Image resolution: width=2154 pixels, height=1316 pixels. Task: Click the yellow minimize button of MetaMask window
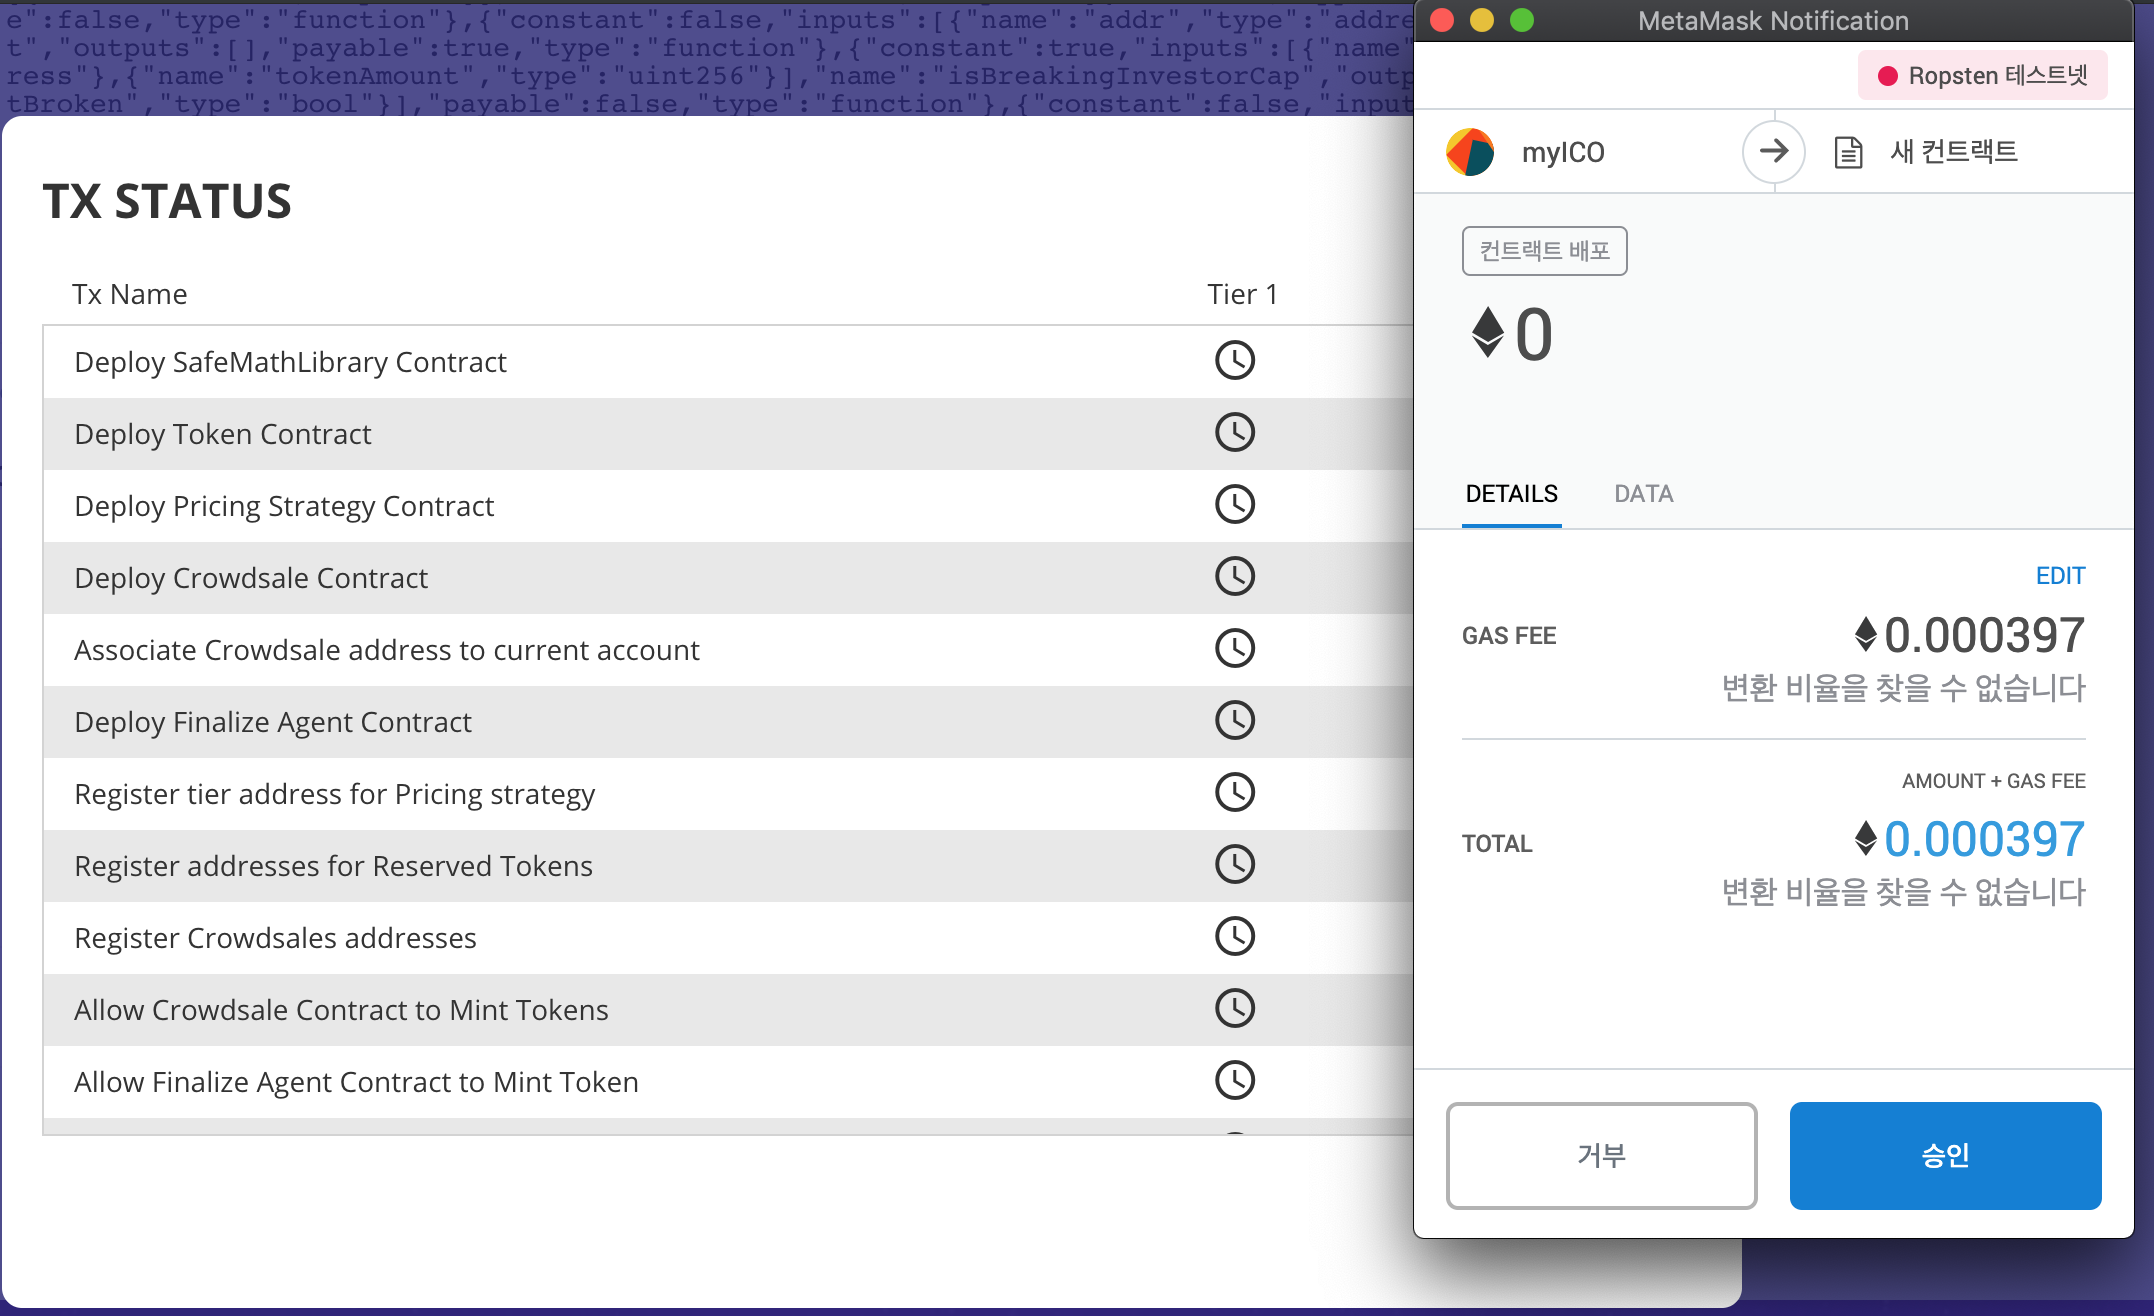point(1482,20)
